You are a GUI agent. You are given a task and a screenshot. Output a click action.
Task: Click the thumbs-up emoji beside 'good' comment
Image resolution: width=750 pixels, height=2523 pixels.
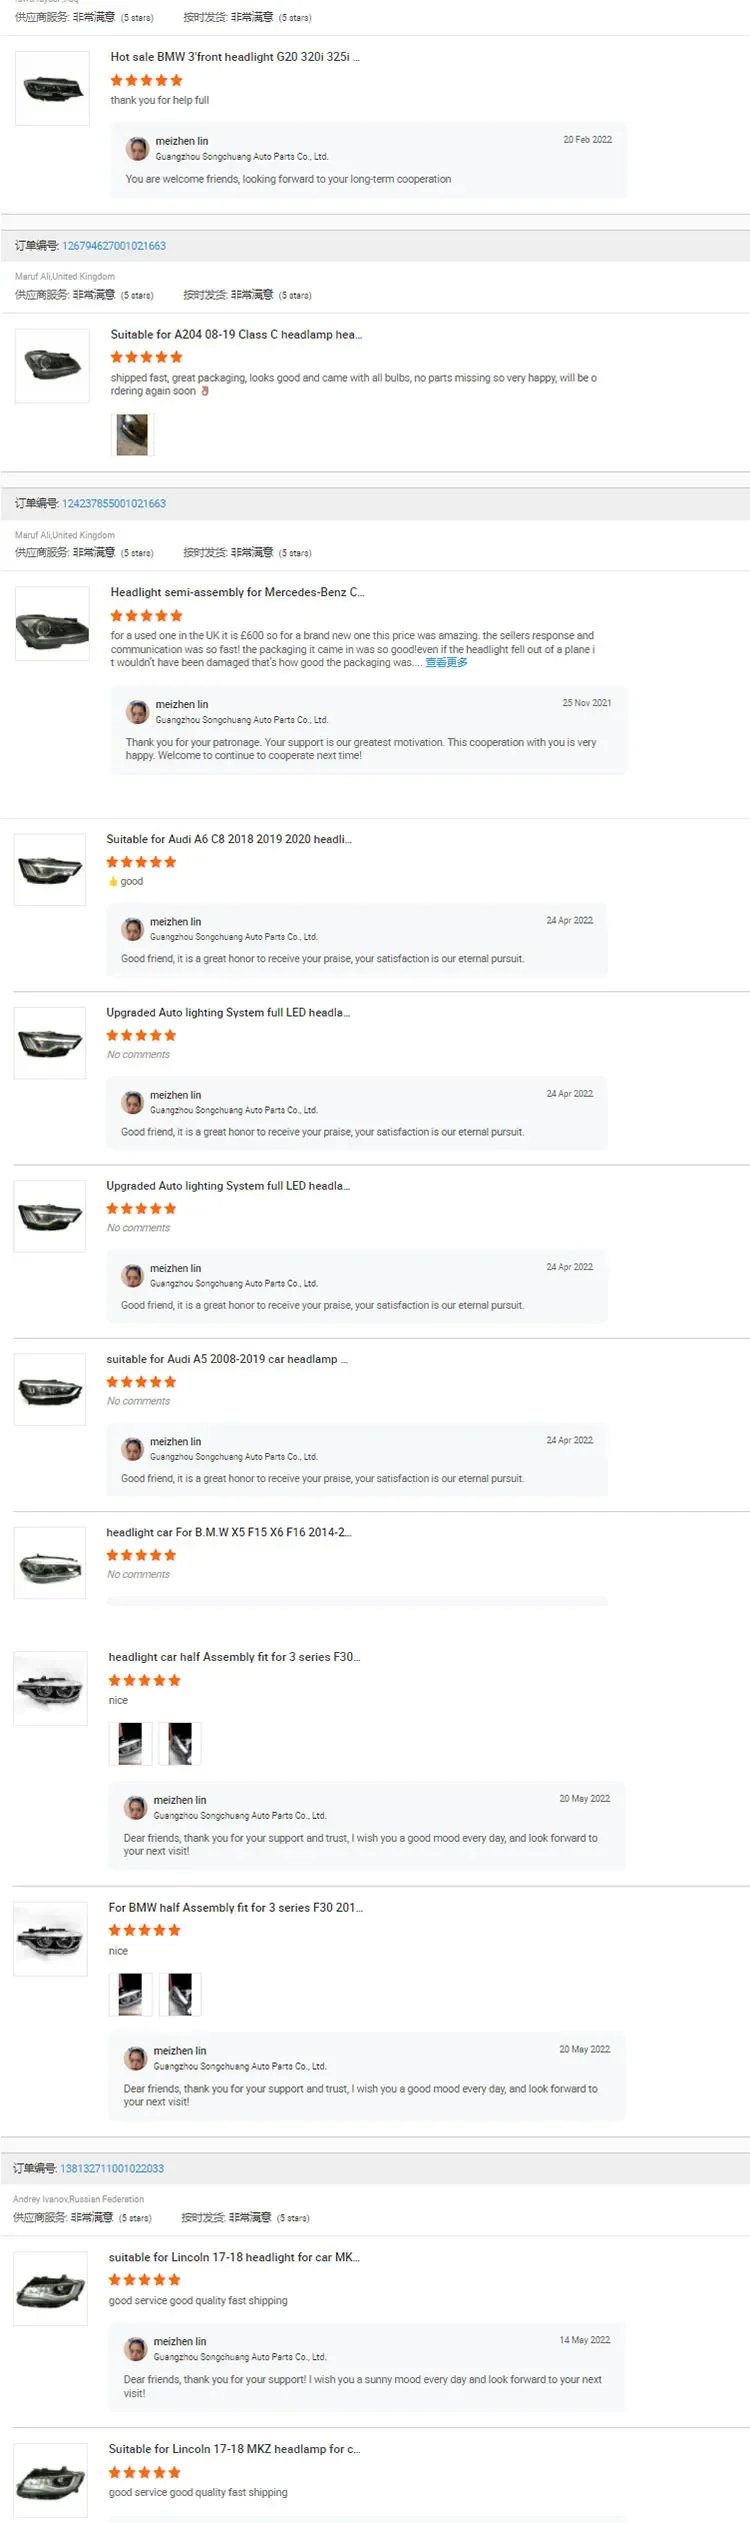click(x=113, y=882)
